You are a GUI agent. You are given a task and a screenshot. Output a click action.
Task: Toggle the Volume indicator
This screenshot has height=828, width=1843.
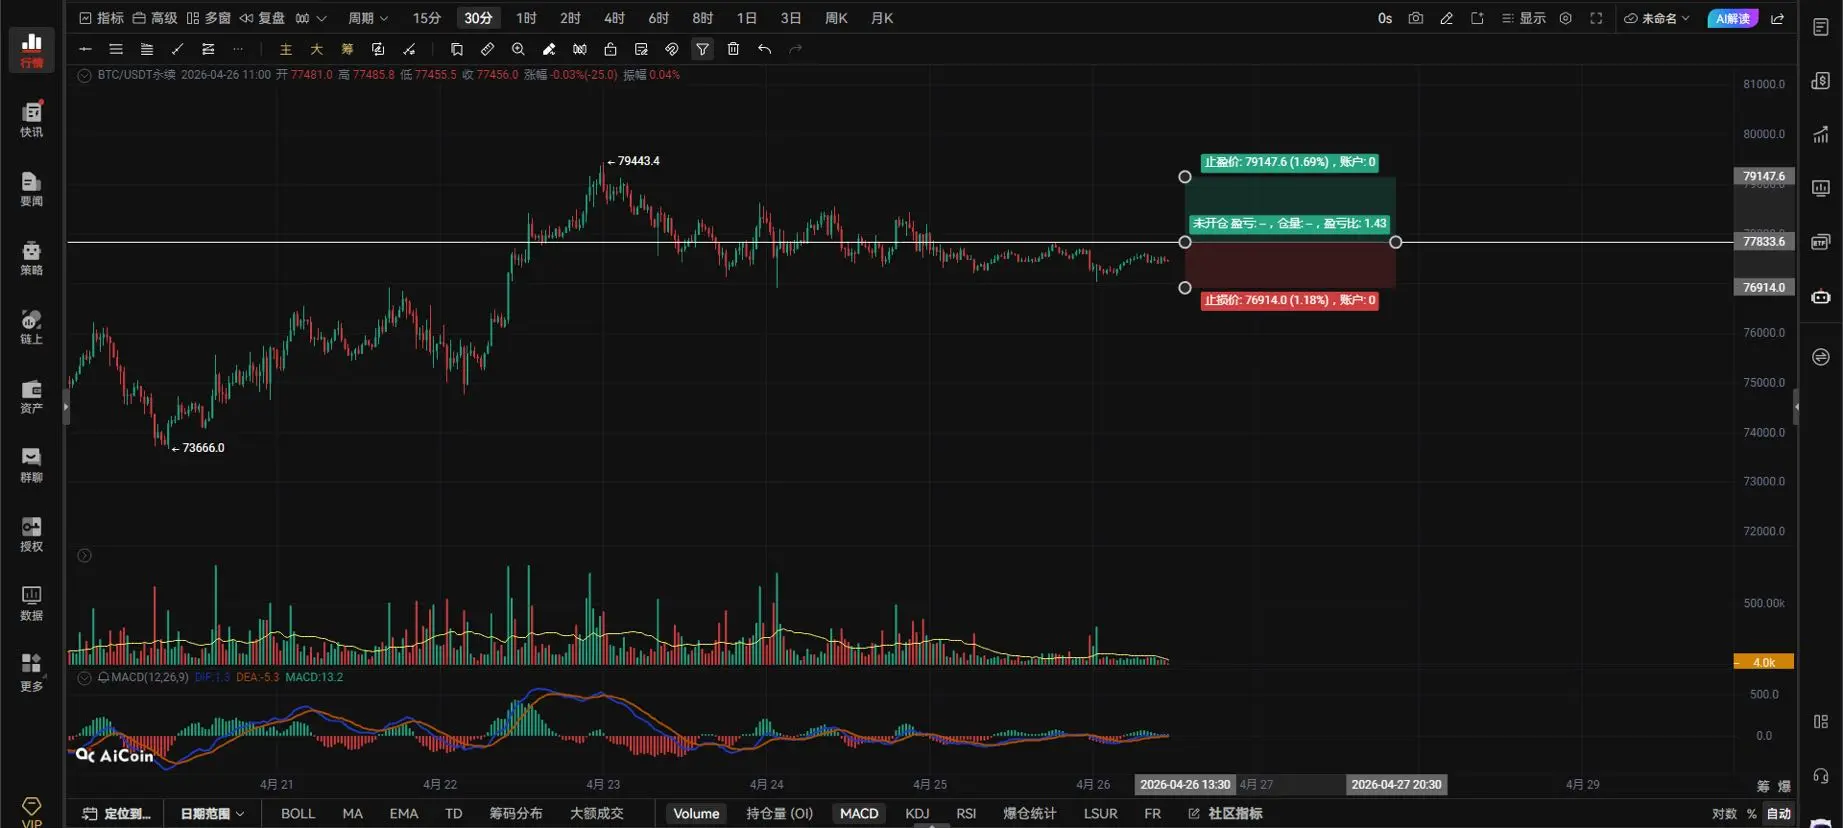click(696, 813)
